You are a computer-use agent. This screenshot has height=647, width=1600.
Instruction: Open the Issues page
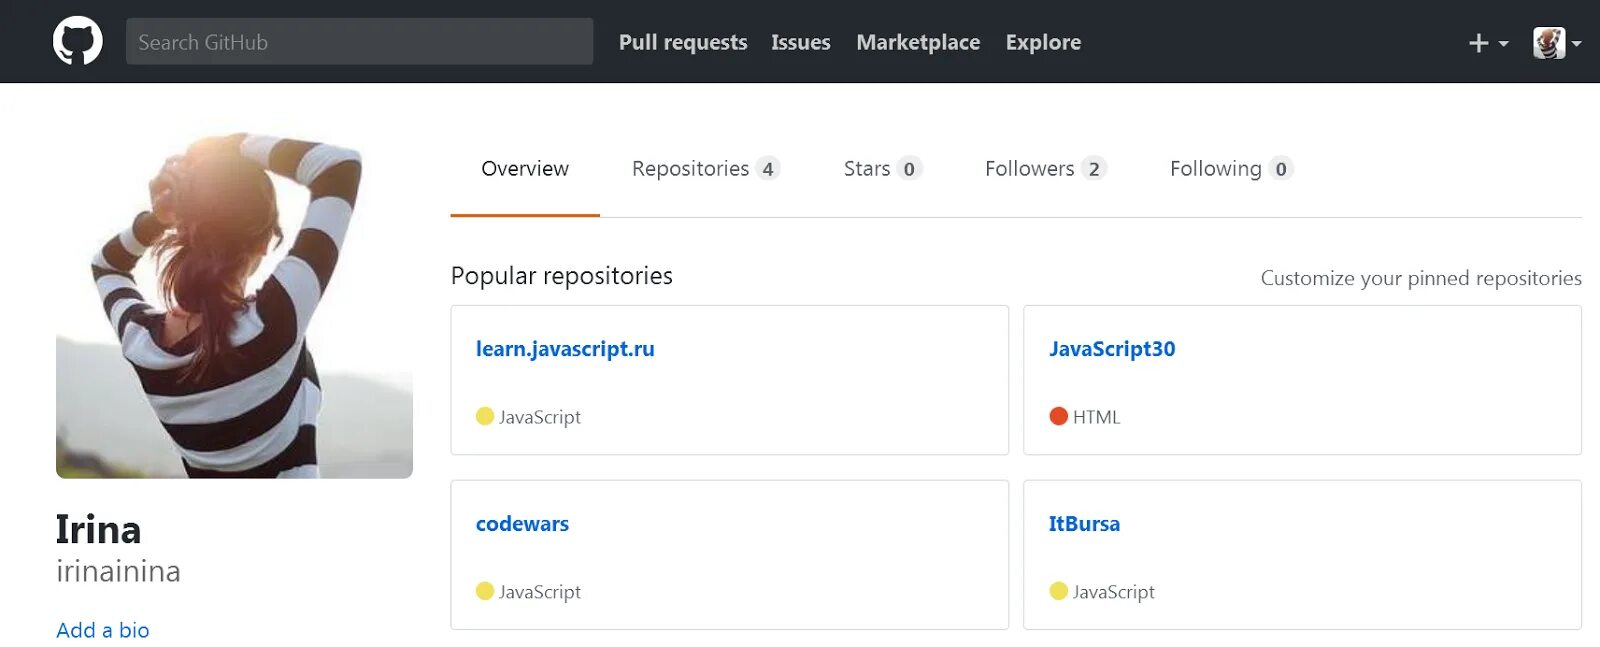click(x=800, y=42)
